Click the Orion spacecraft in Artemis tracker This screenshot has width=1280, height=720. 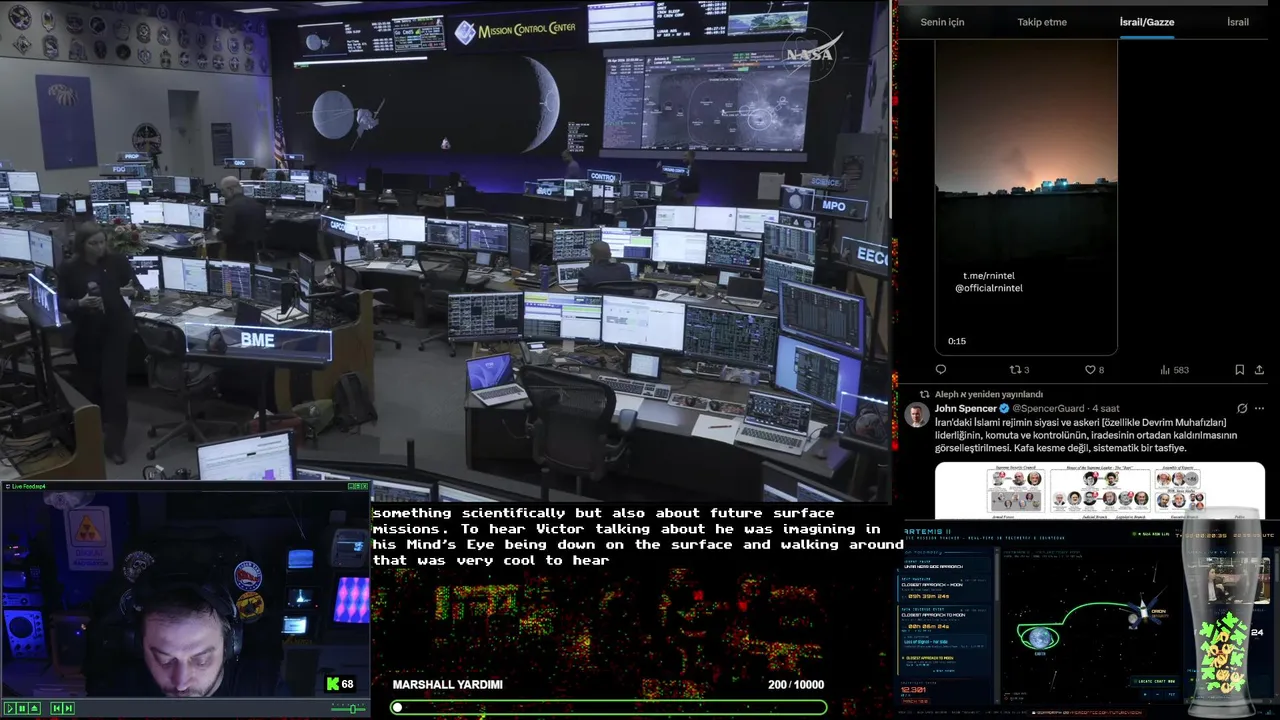[x=1143, y=613]
